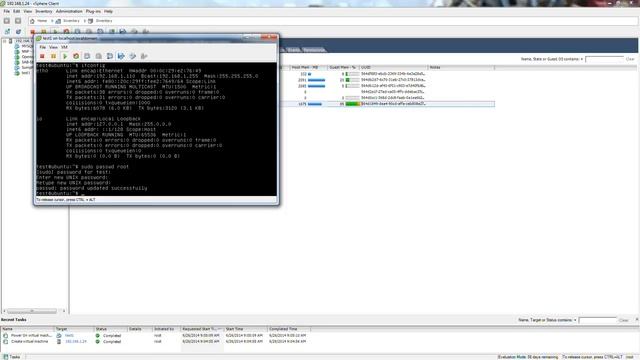
Task: Click Notes column header in VM list
Action: click(461, 67)
